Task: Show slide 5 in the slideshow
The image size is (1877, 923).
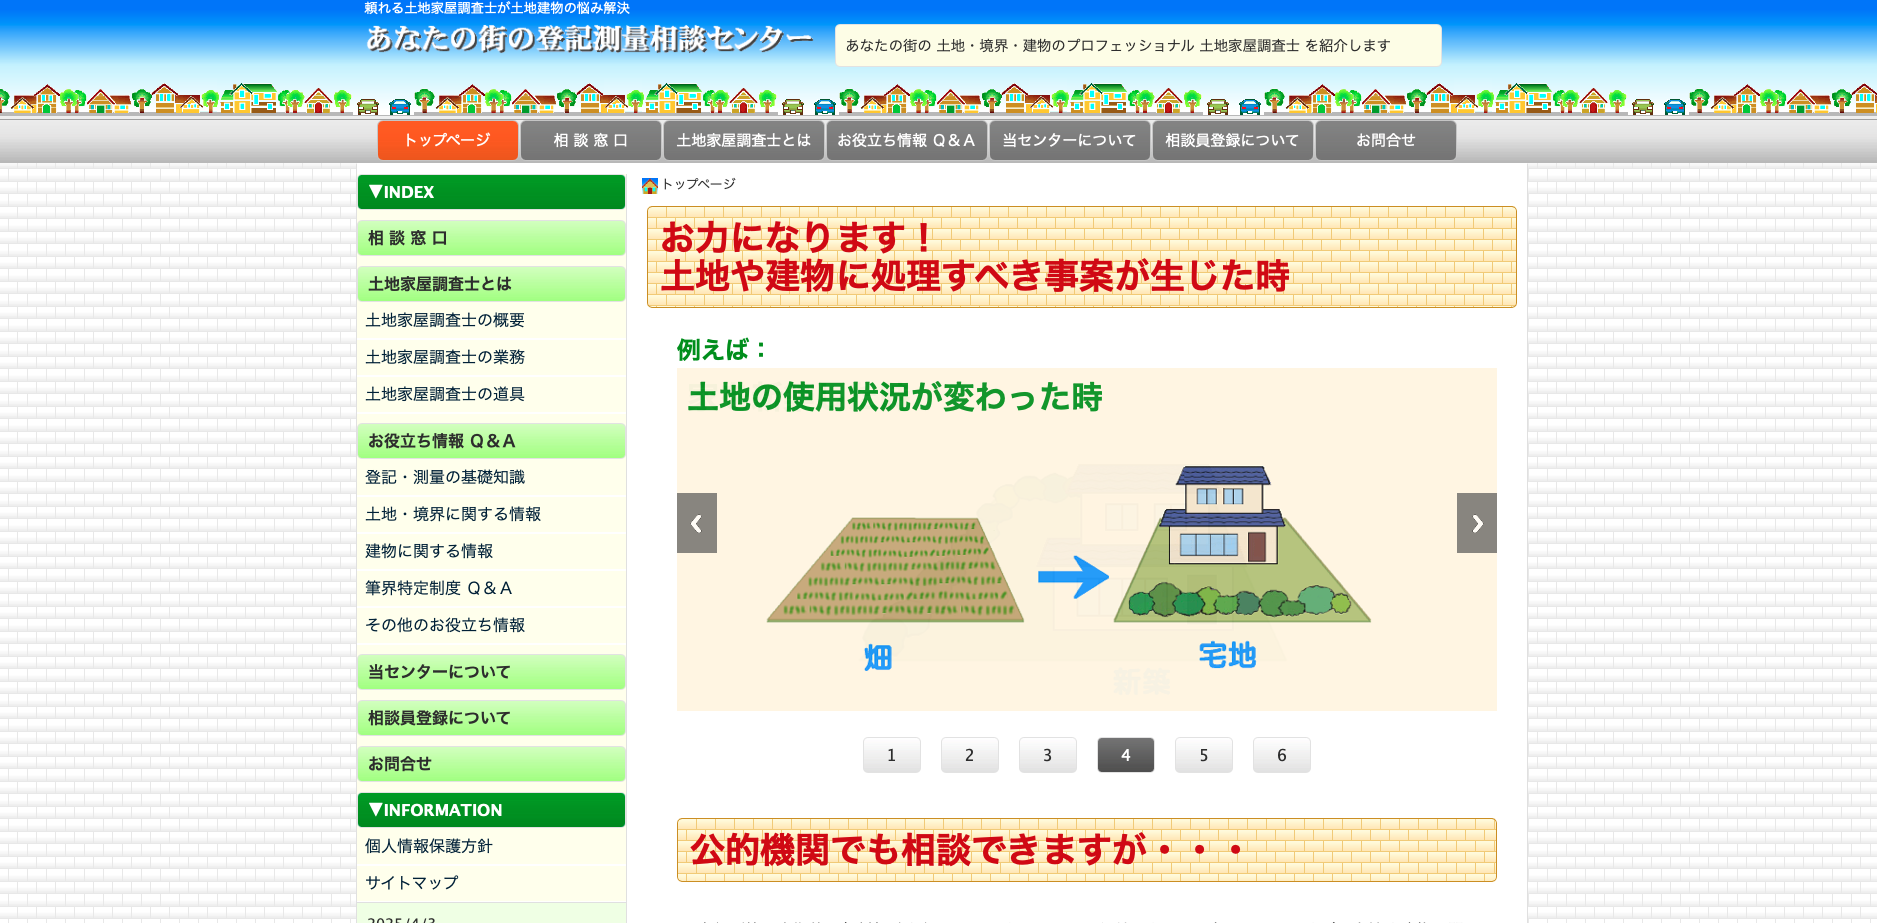Action: 1203,755
